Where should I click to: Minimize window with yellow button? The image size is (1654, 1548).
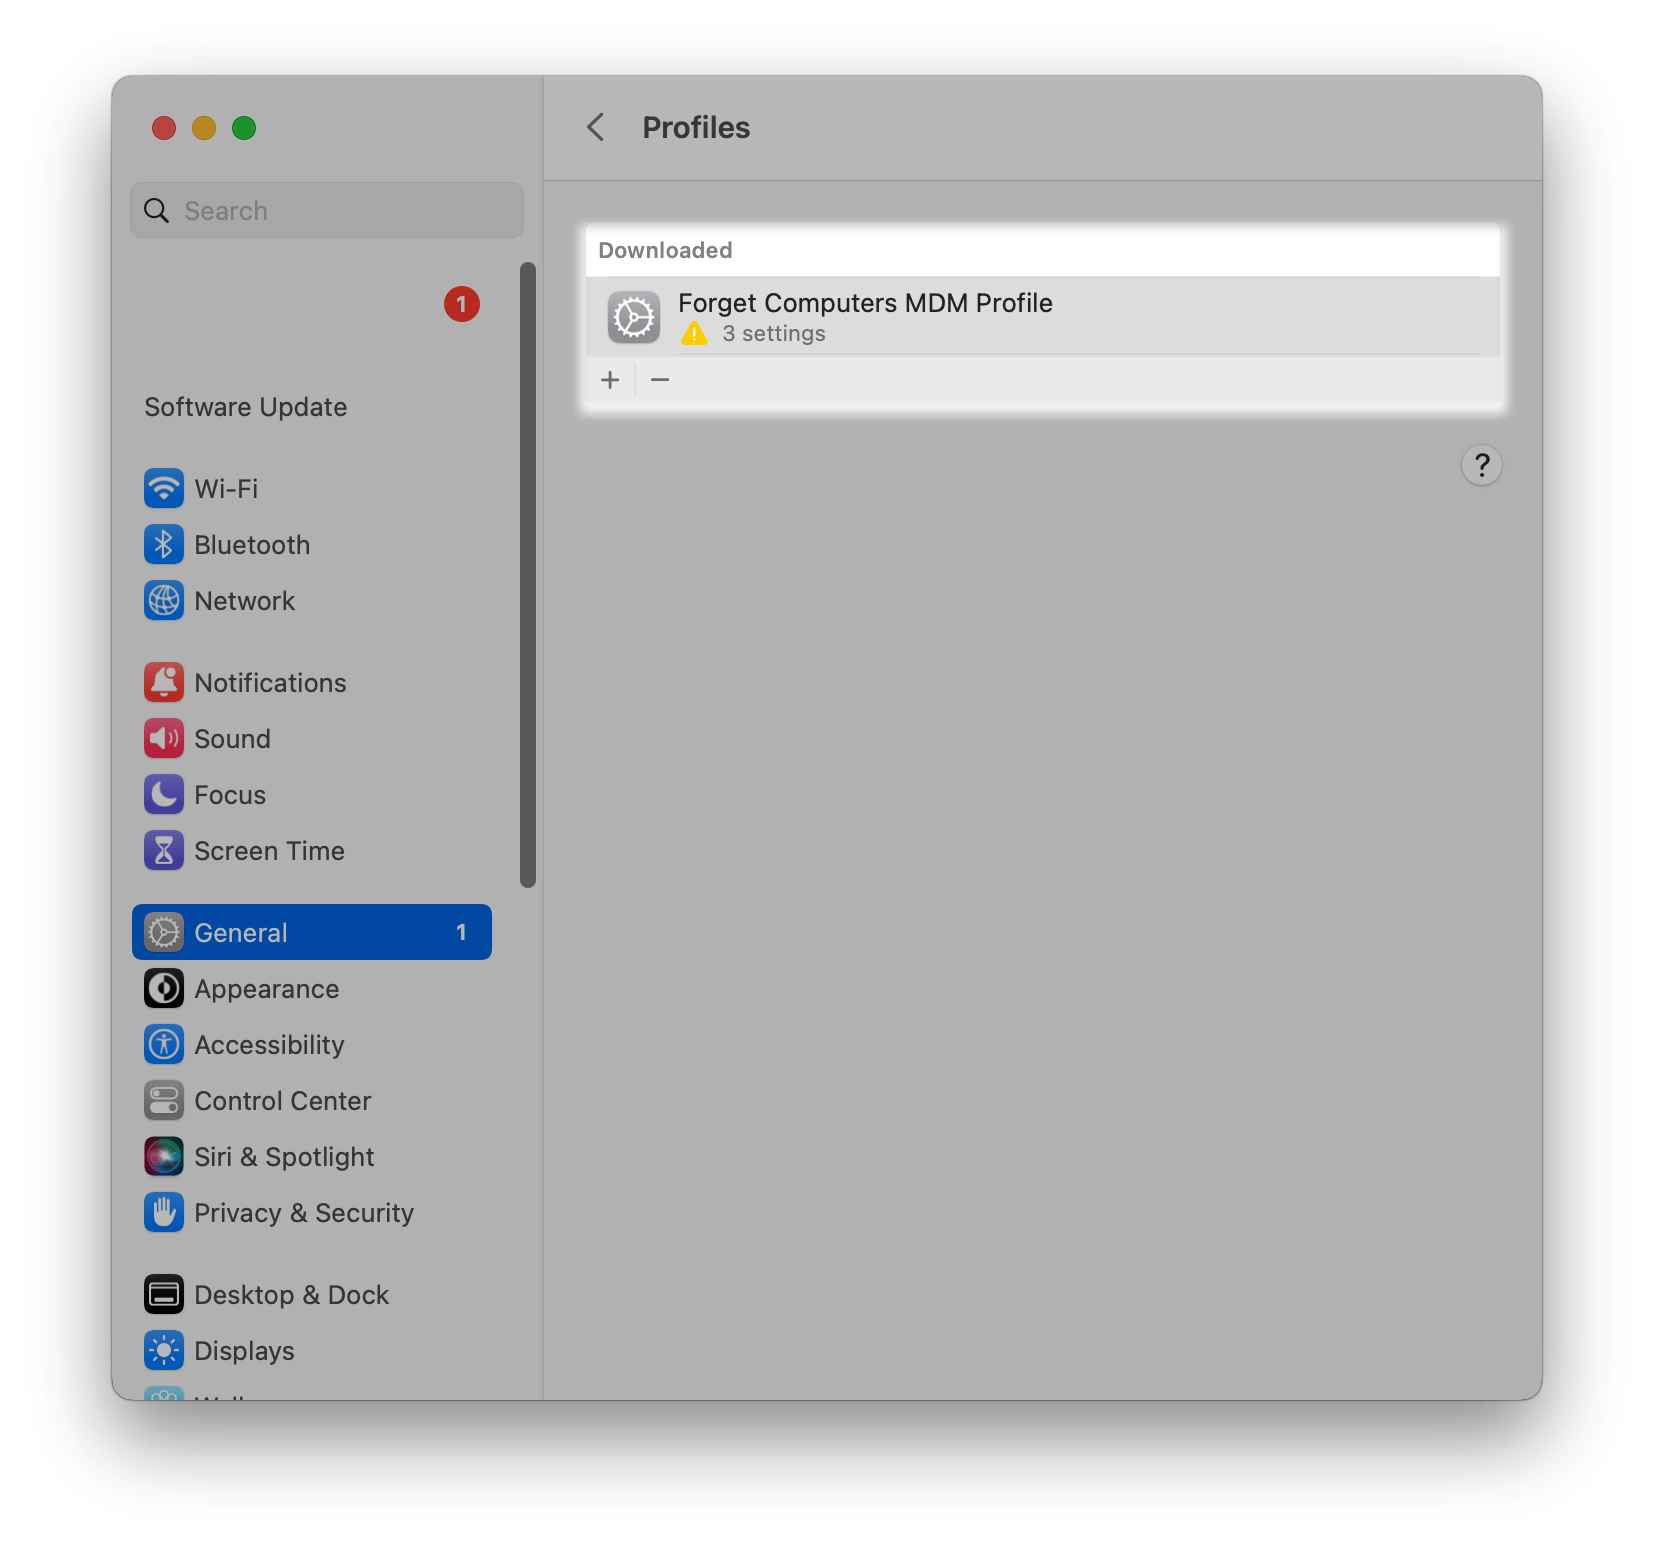pos(204,128)
